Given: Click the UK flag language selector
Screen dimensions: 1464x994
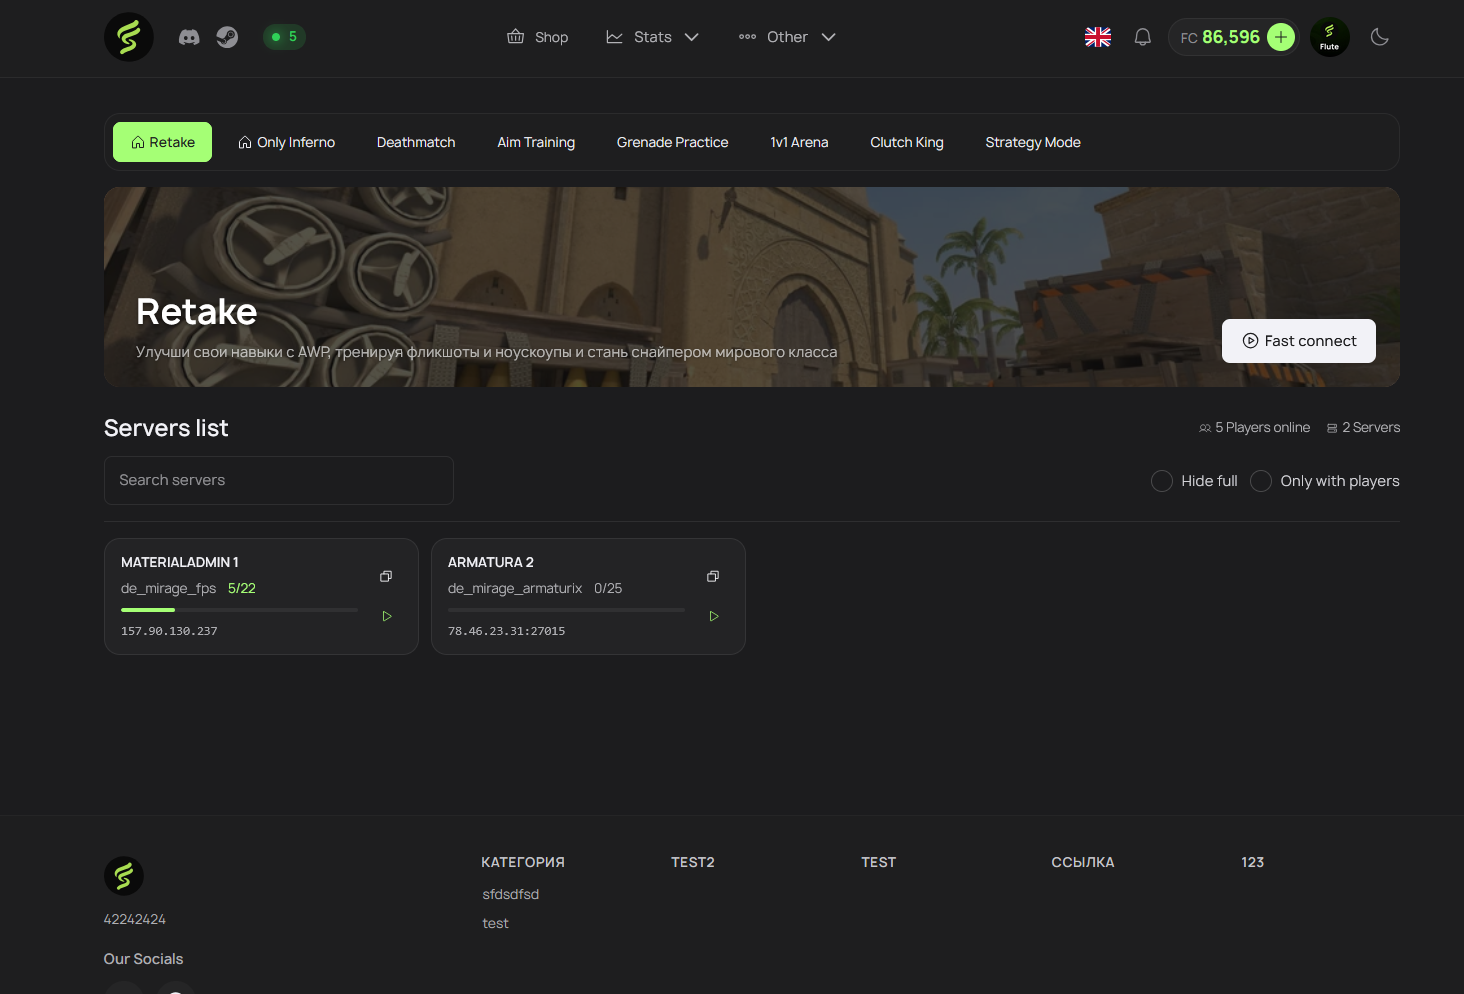Looking at the screenshot, I should click(x=1097, y=37).
